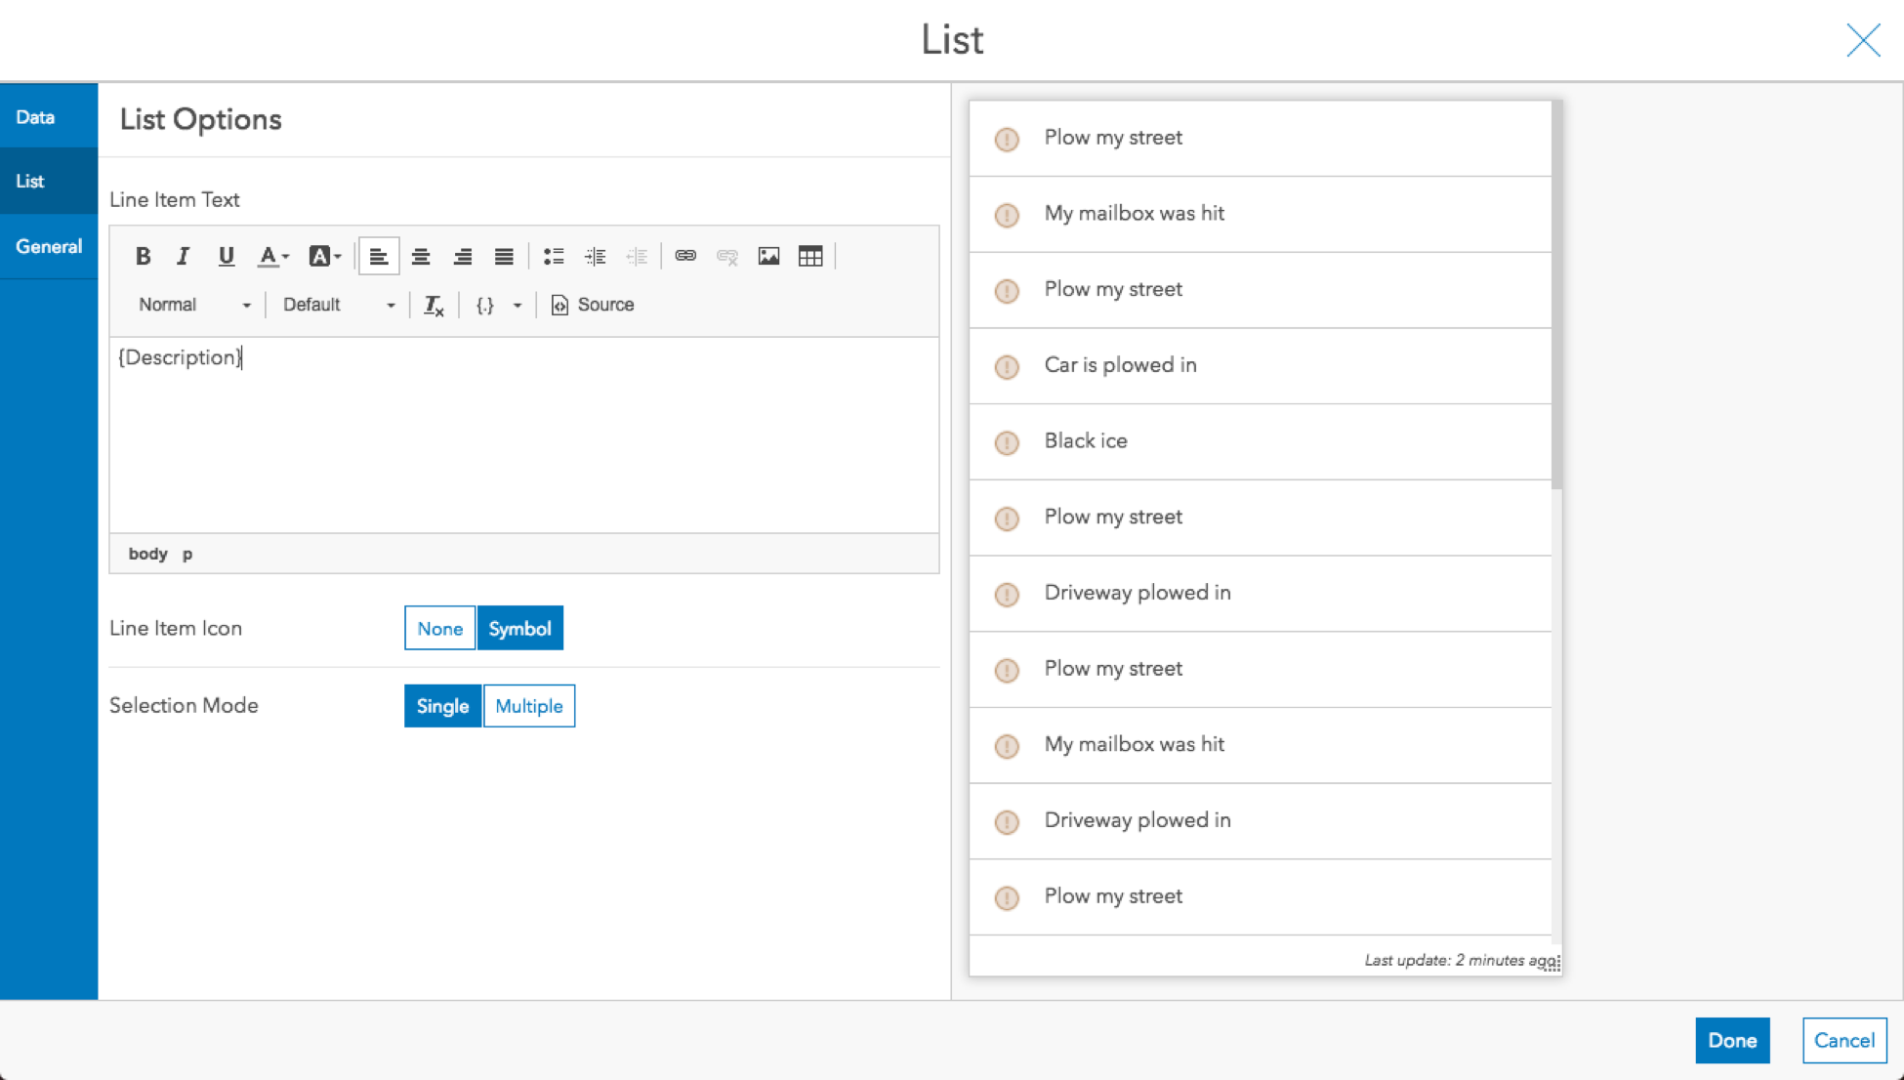
Task: Center align the line item text
Action: coord(421,256)
